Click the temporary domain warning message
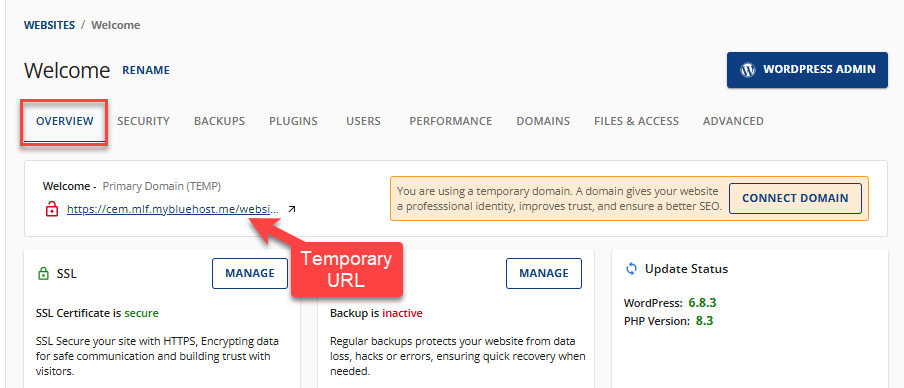Viewport: 904px width, 388px height. click(559, 198)
